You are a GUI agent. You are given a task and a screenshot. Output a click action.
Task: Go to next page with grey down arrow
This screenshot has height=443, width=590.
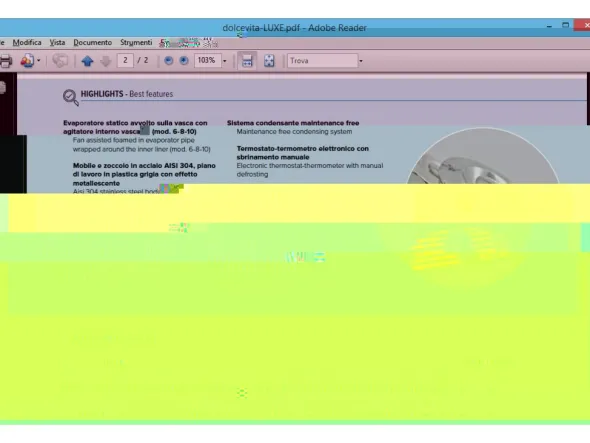click(106, 61)
